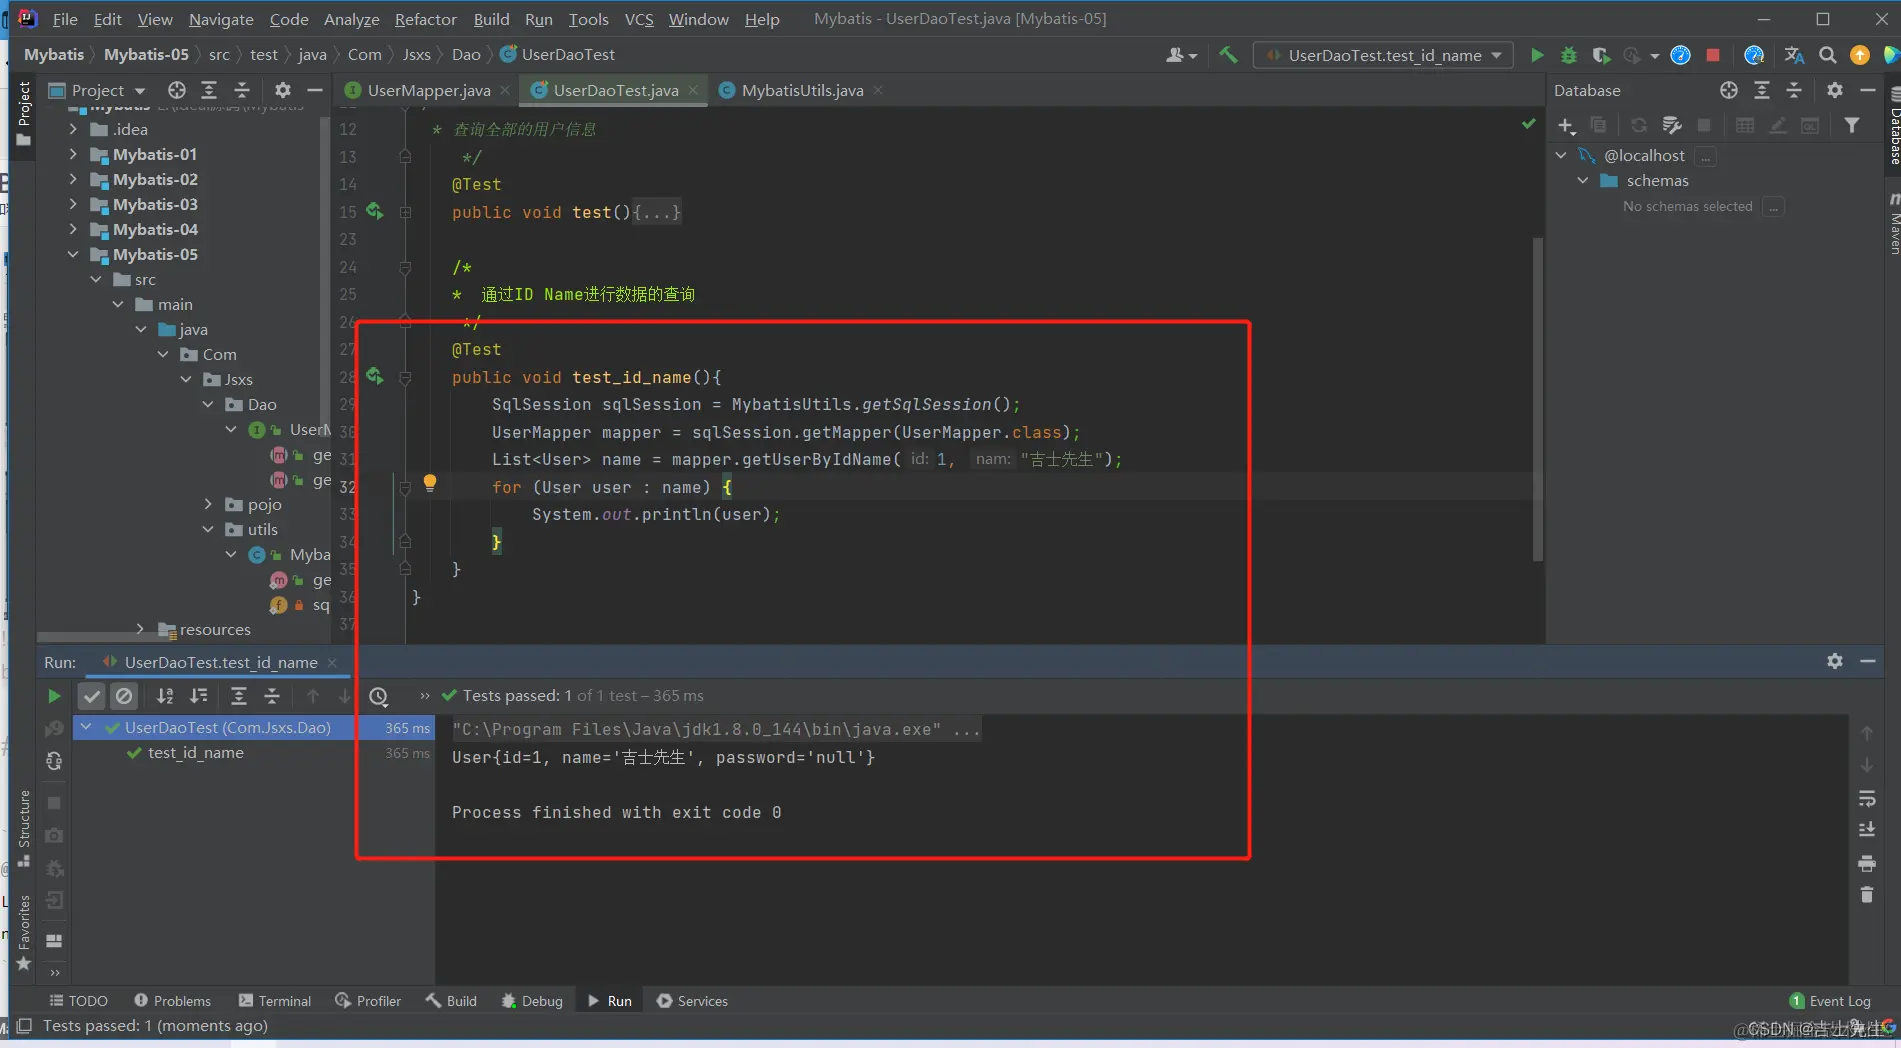The width and height of the screenshot is (1901, 1048).
Task: Sort test results alphabetically
Action: pos(165,696)
